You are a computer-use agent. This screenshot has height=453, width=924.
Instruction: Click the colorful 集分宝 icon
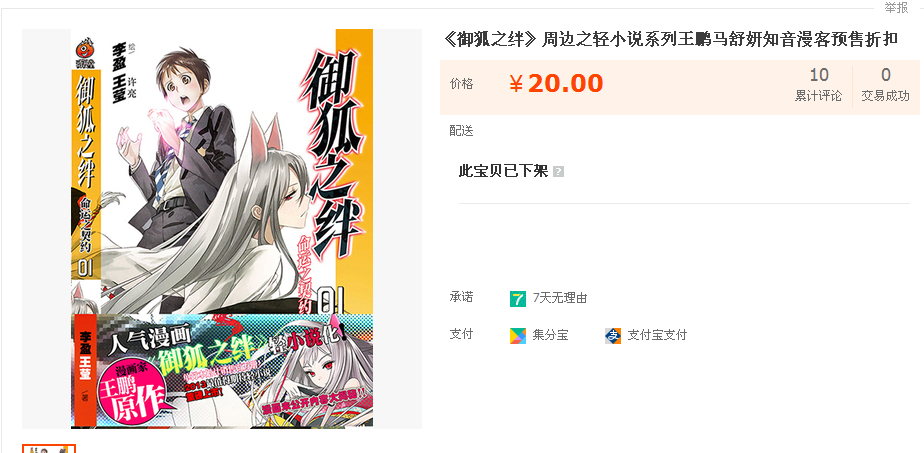(517, 336)
